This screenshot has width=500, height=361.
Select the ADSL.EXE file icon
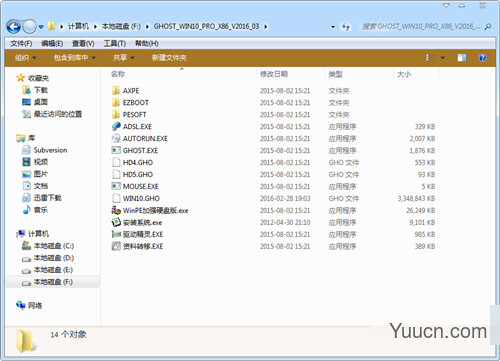tap(116, 126)
